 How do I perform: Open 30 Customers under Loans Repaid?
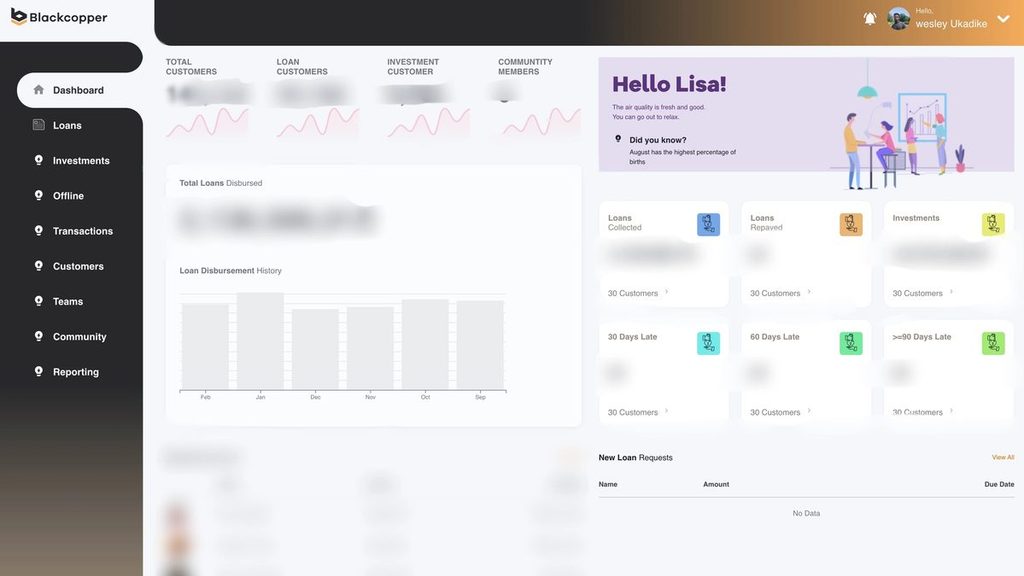(775, 293)
